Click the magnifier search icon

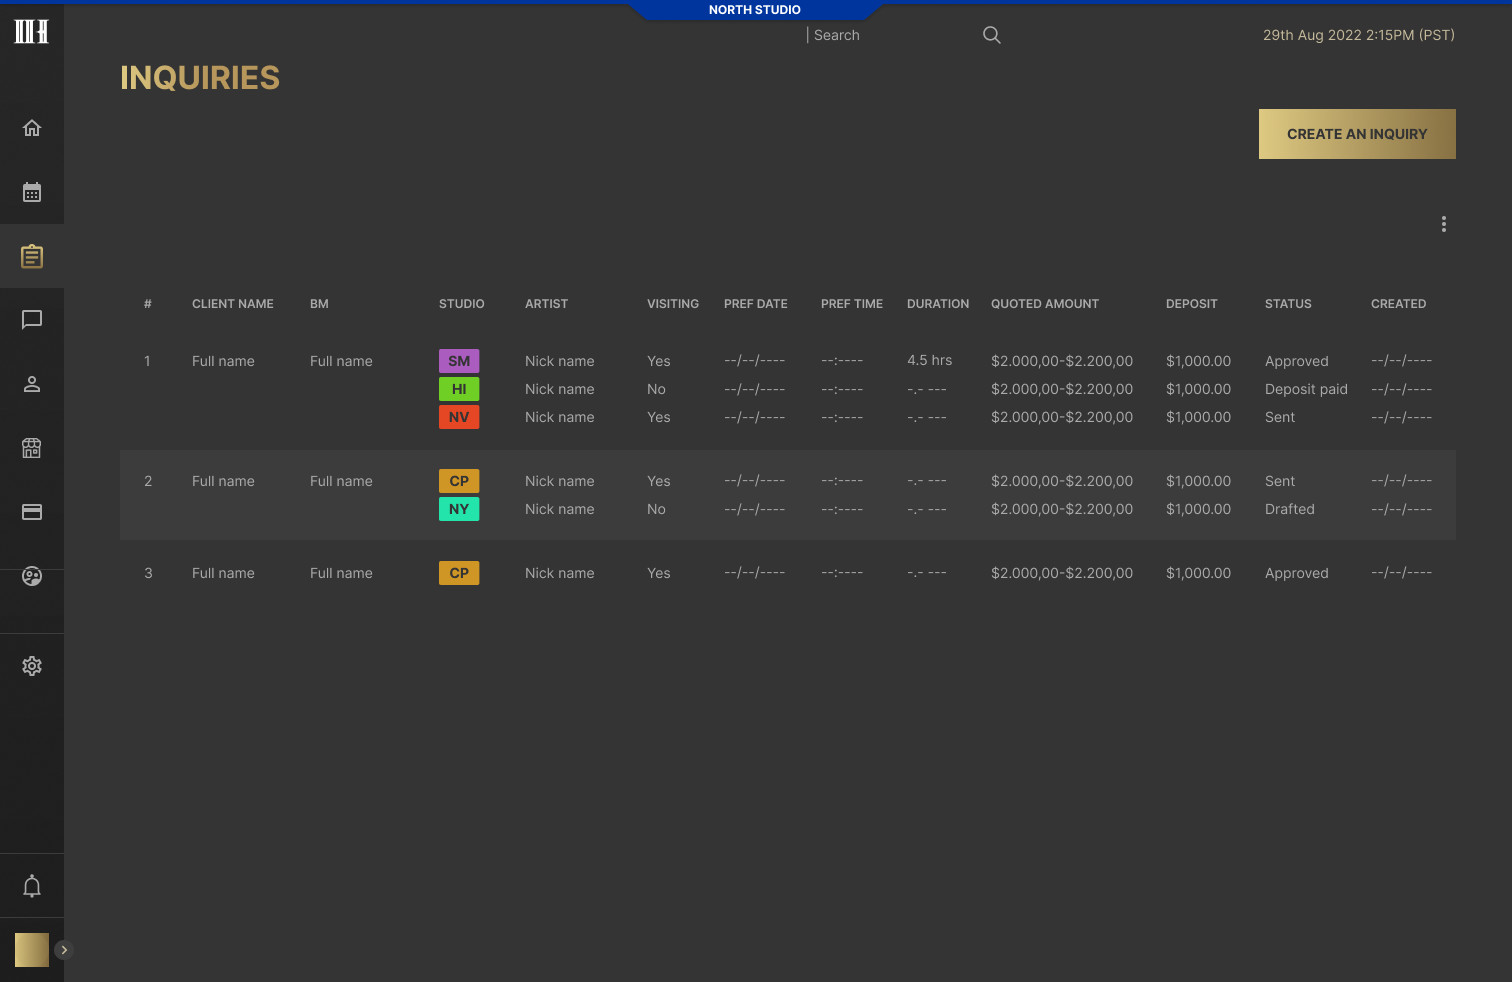tap(992, 35)
